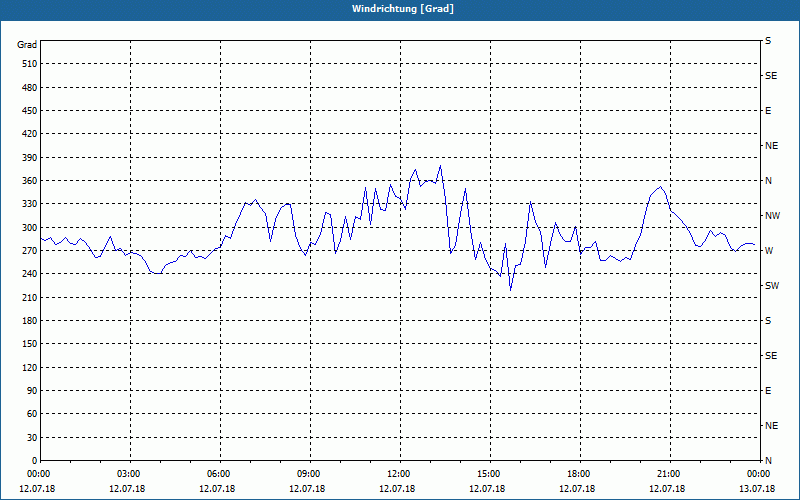The image size is (800, 500).
Task: Select the 510 value on the degree axis
Action: point(30,64)
